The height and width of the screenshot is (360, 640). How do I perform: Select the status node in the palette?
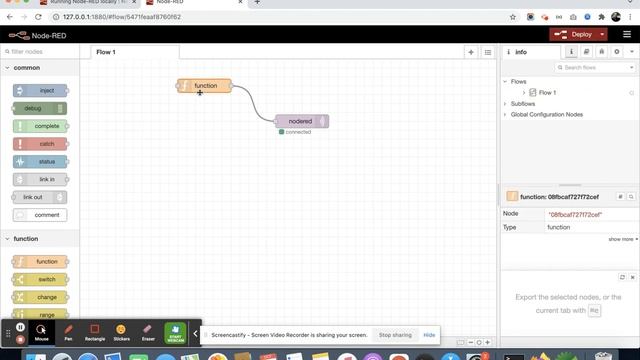[40, 162]
